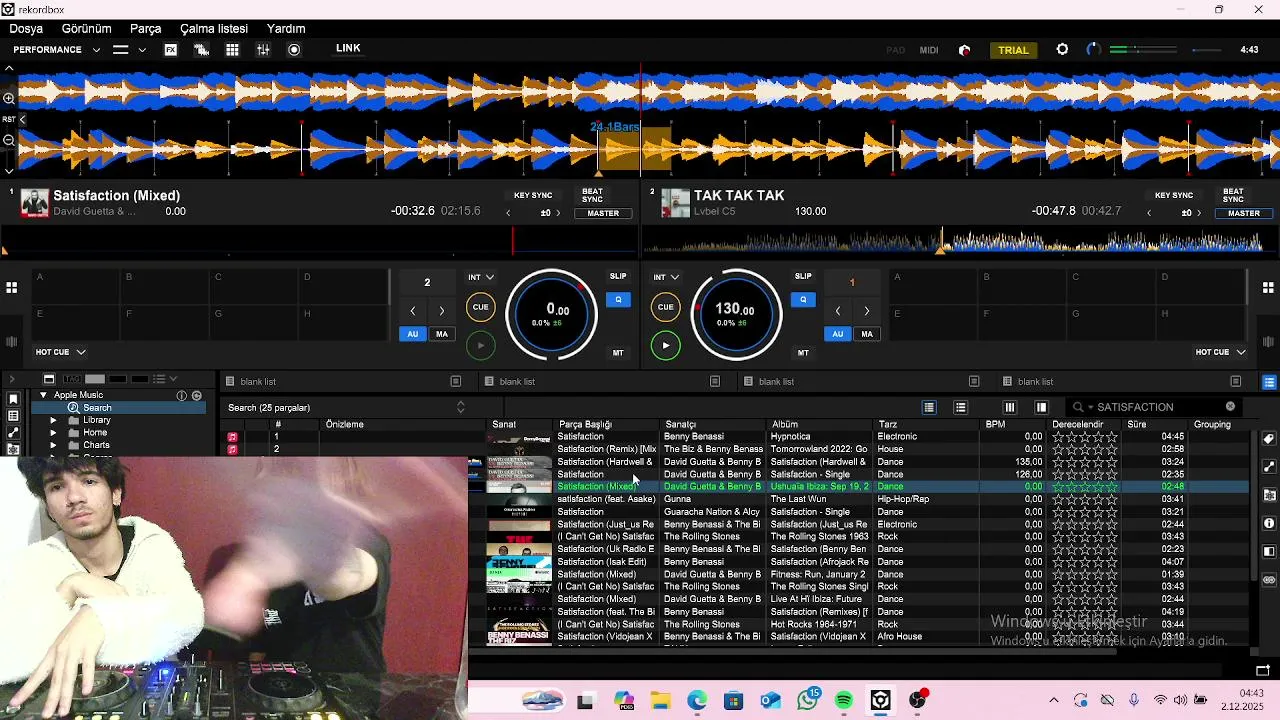
Task: Toggle deck 2 SLIP mode
Action: [803, 277]
